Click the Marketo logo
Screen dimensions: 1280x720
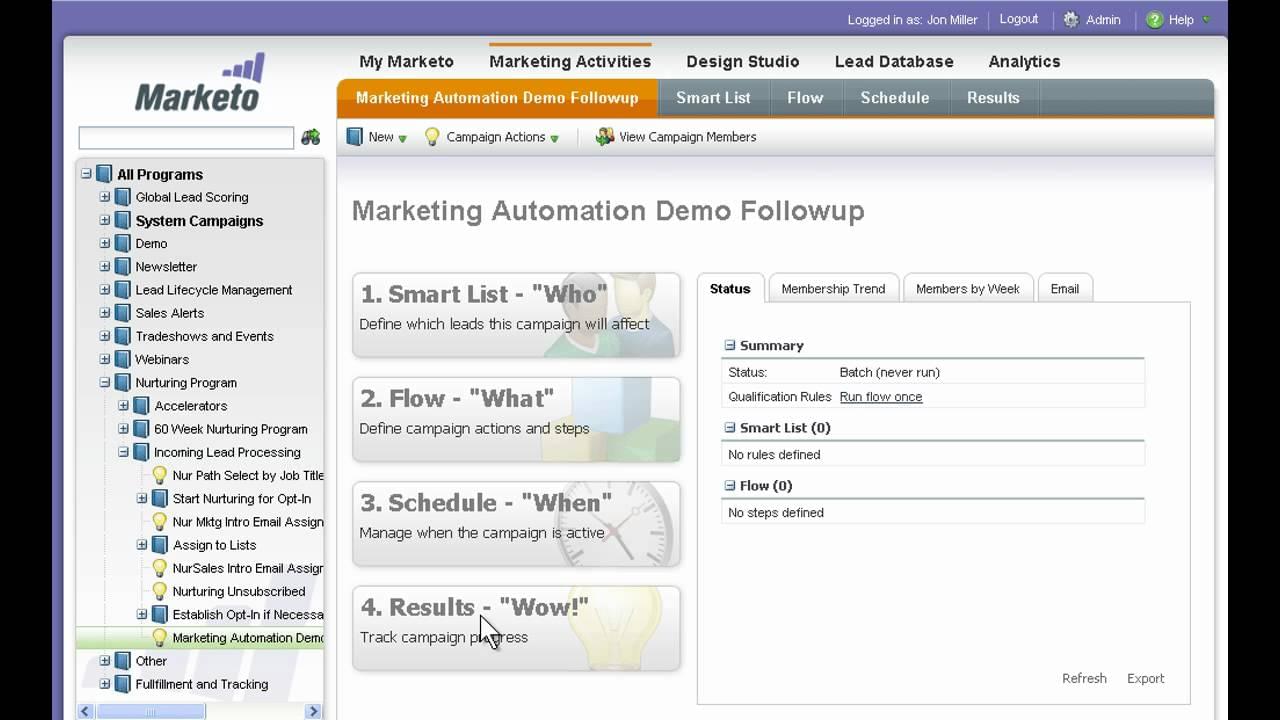click(200, 82)
